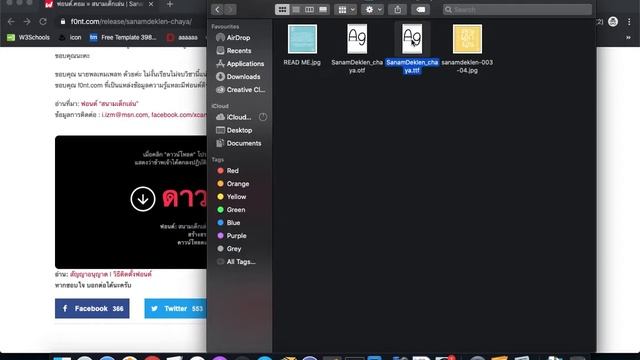Open Recents in the Finder sidebar
Viewport: 640px width, 360px height.
(x=239, y=51)
